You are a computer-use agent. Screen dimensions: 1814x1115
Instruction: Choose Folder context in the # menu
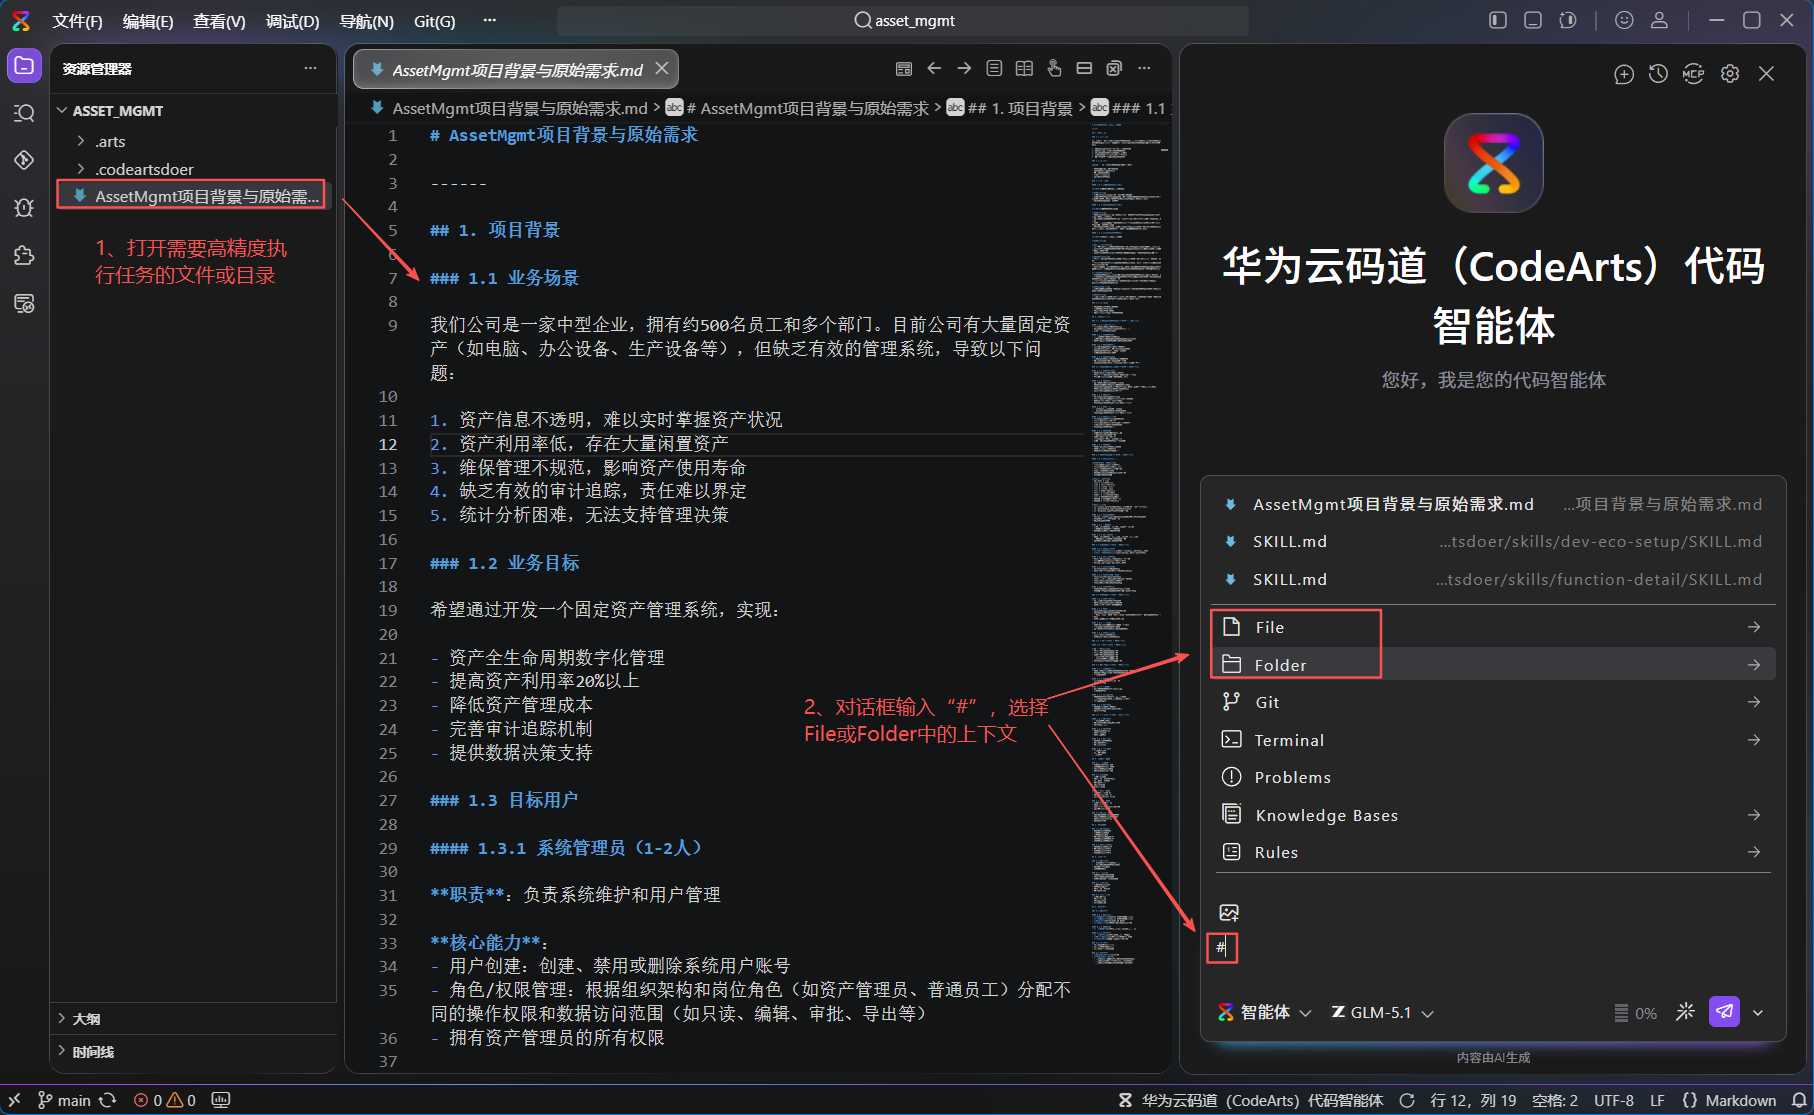click(x=1492, y=665)
